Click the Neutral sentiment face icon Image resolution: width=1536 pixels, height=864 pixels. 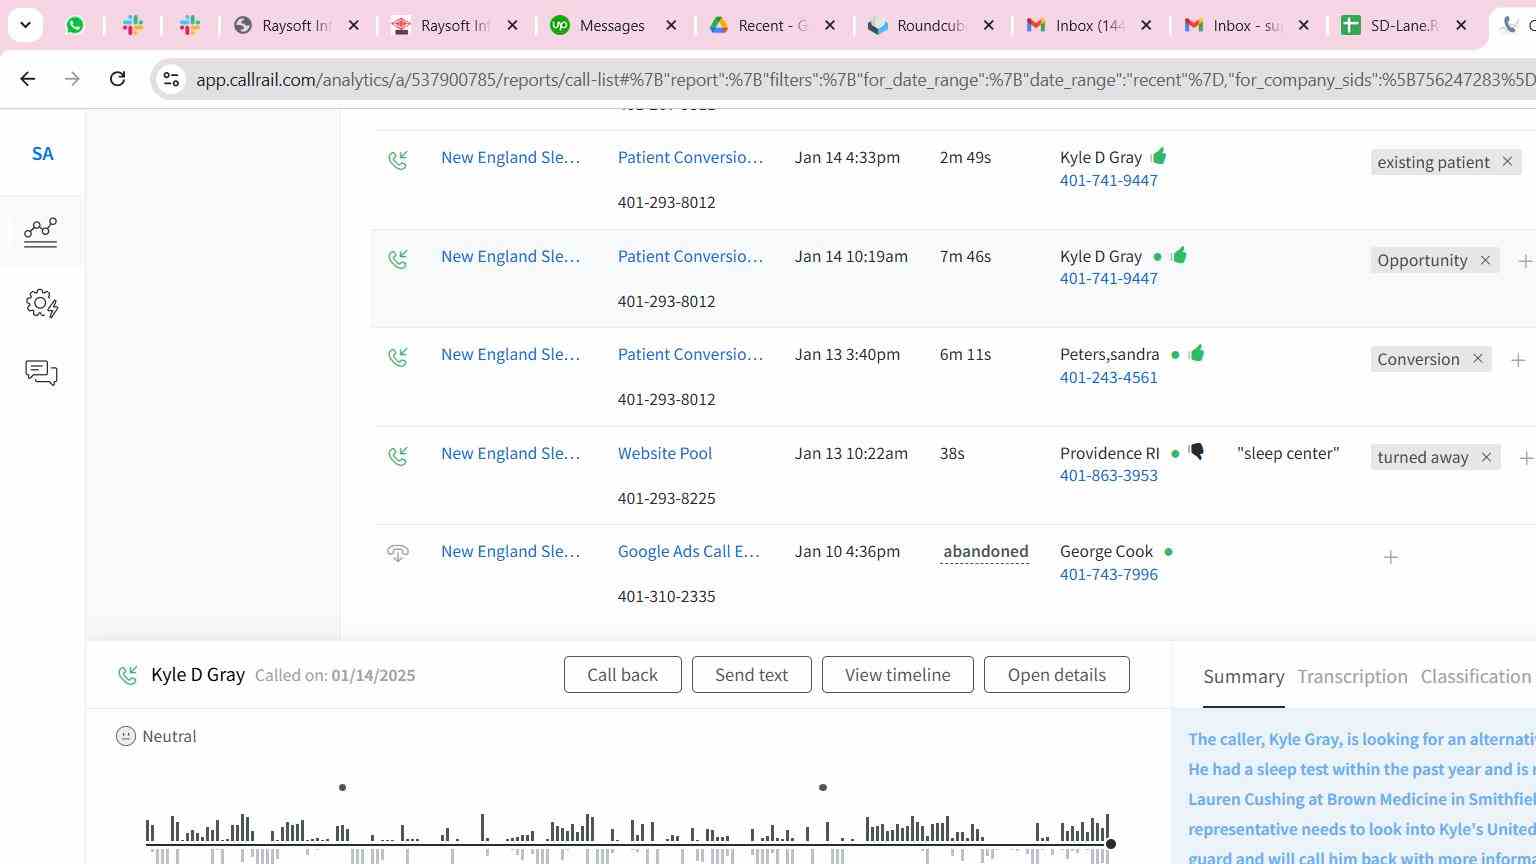[126, 736]
